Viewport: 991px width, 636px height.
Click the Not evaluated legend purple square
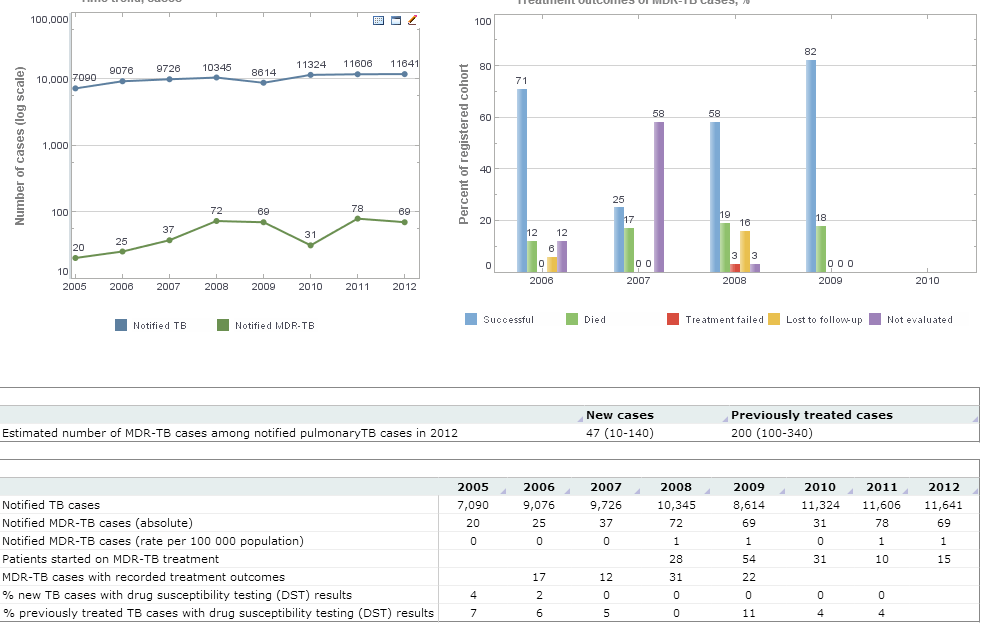875,319
